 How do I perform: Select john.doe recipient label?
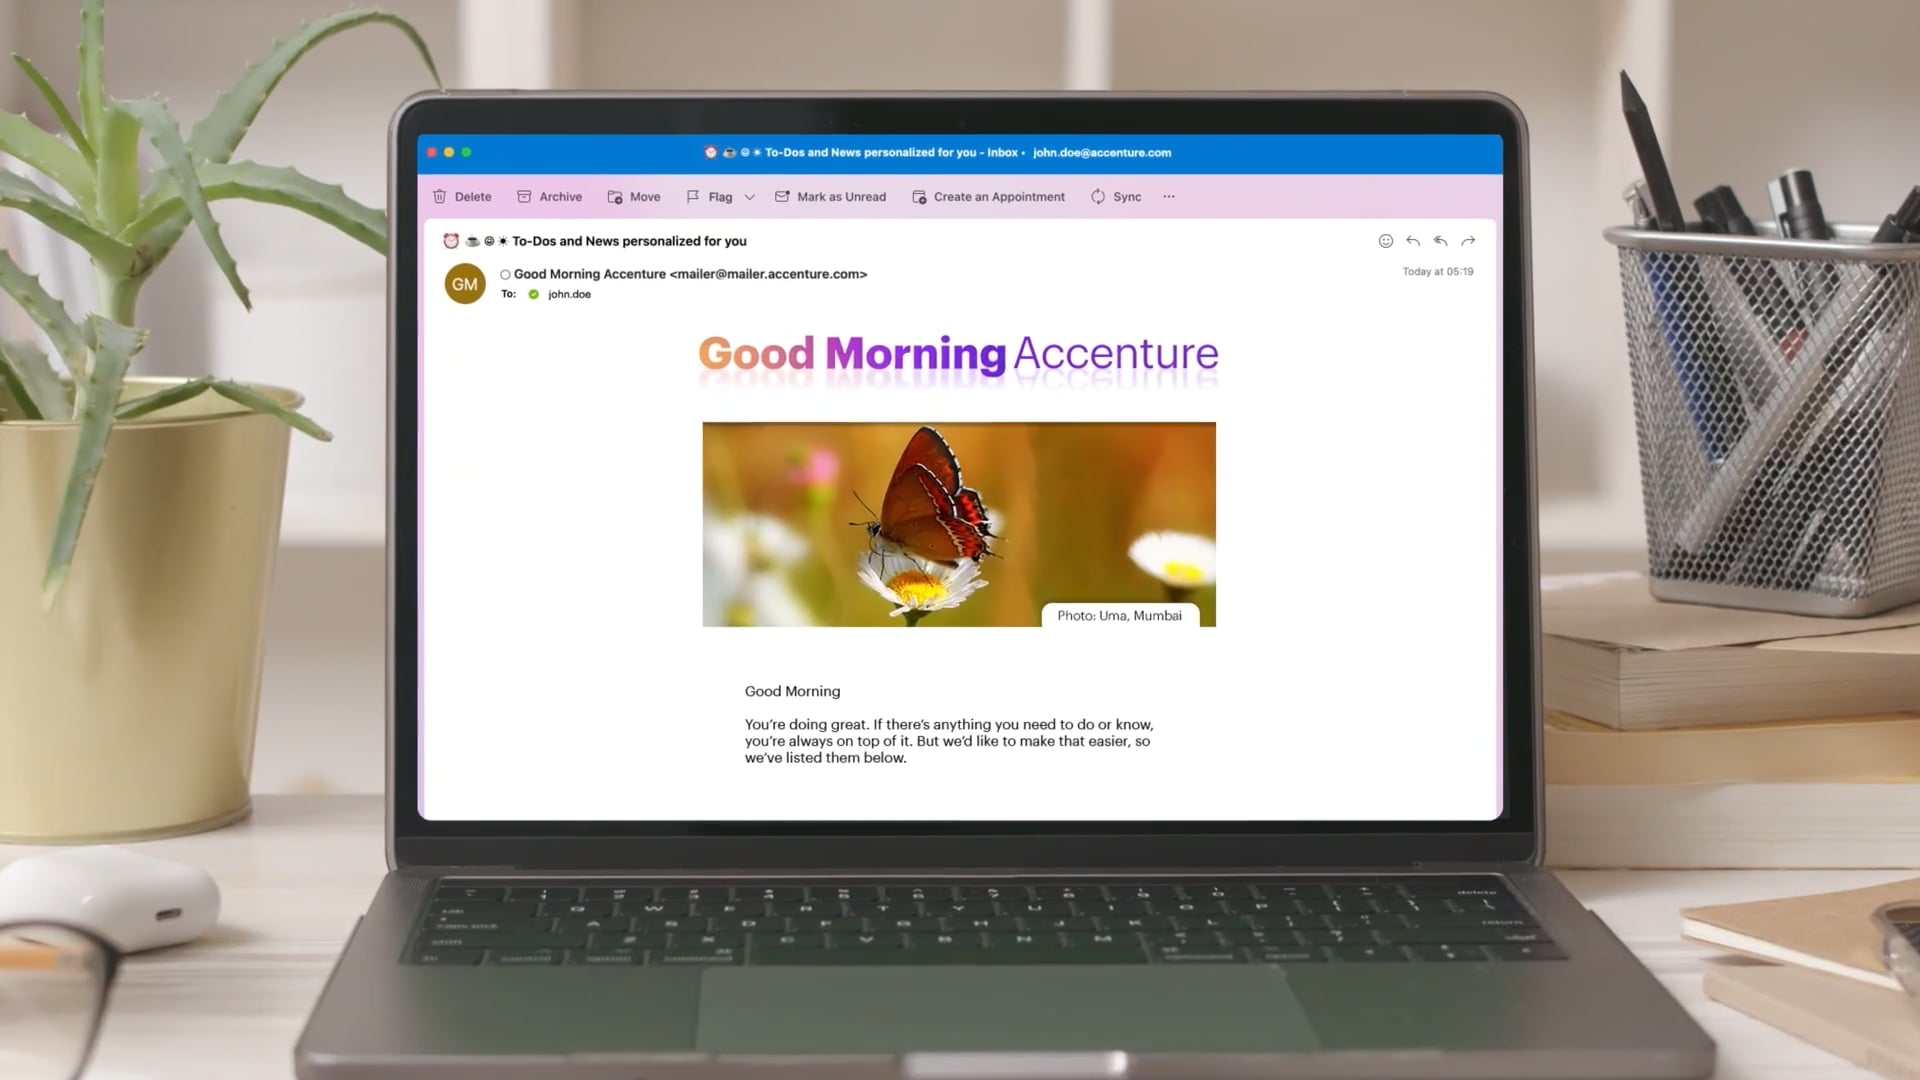pyautogui.click(x=568, y=293)
